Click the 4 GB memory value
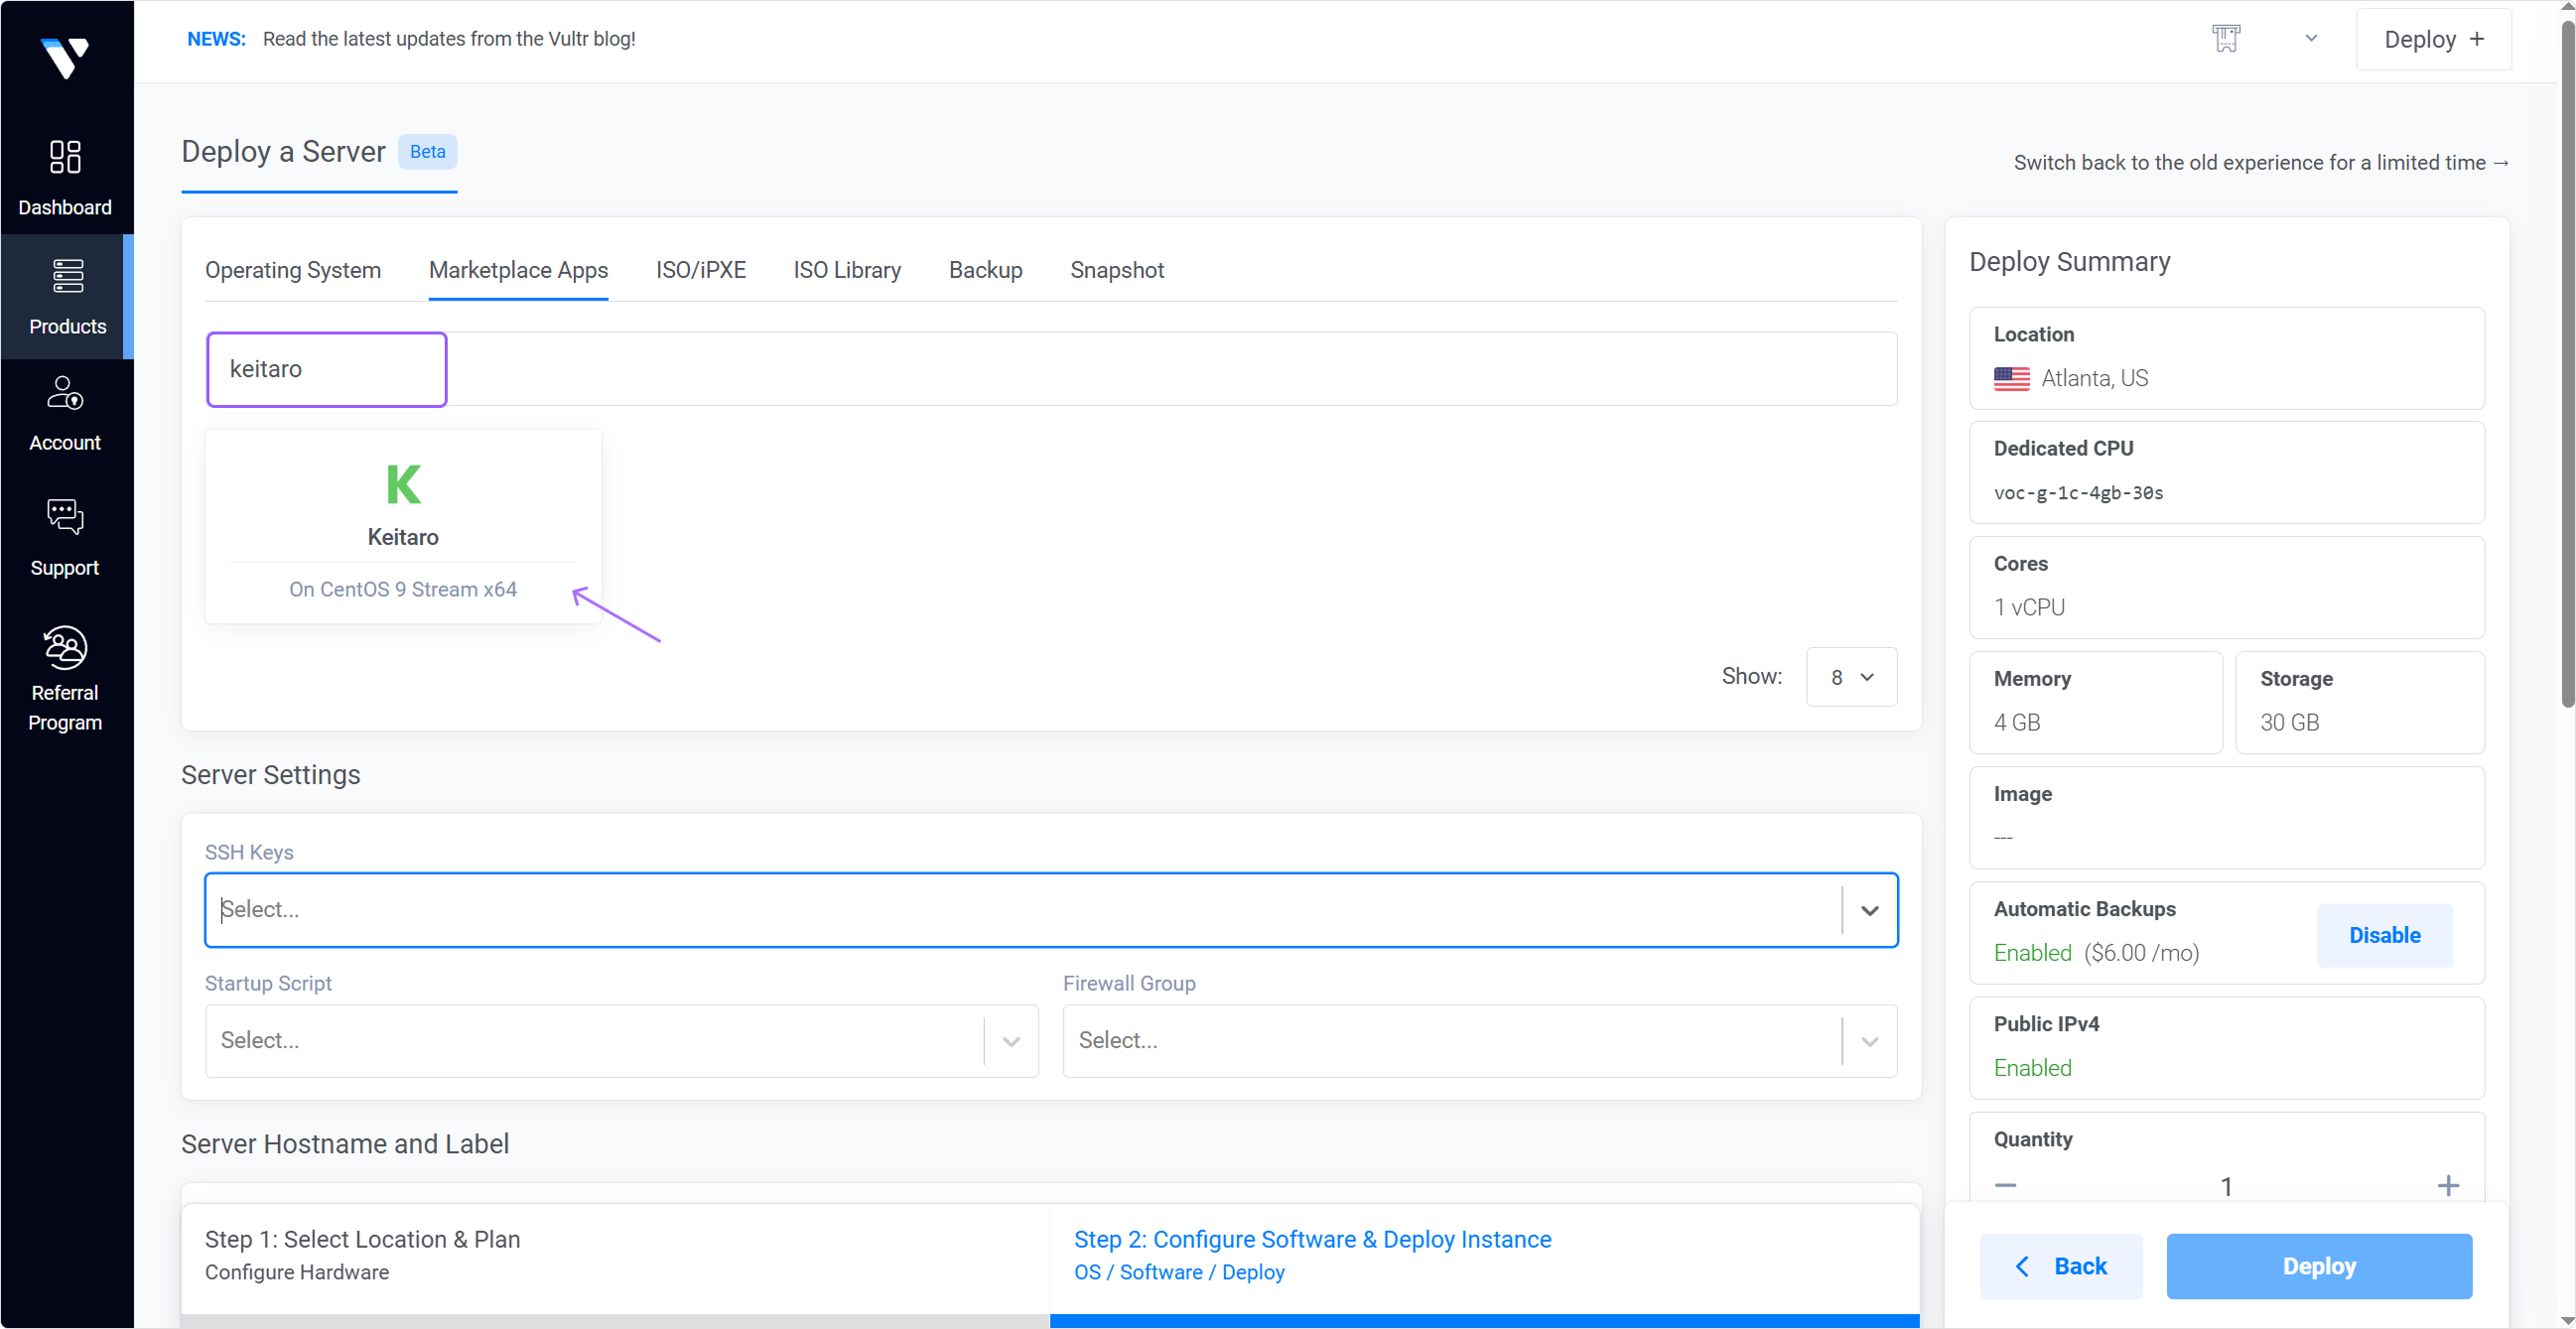Screen dimensions: 2576x1329 point(2016,723)
